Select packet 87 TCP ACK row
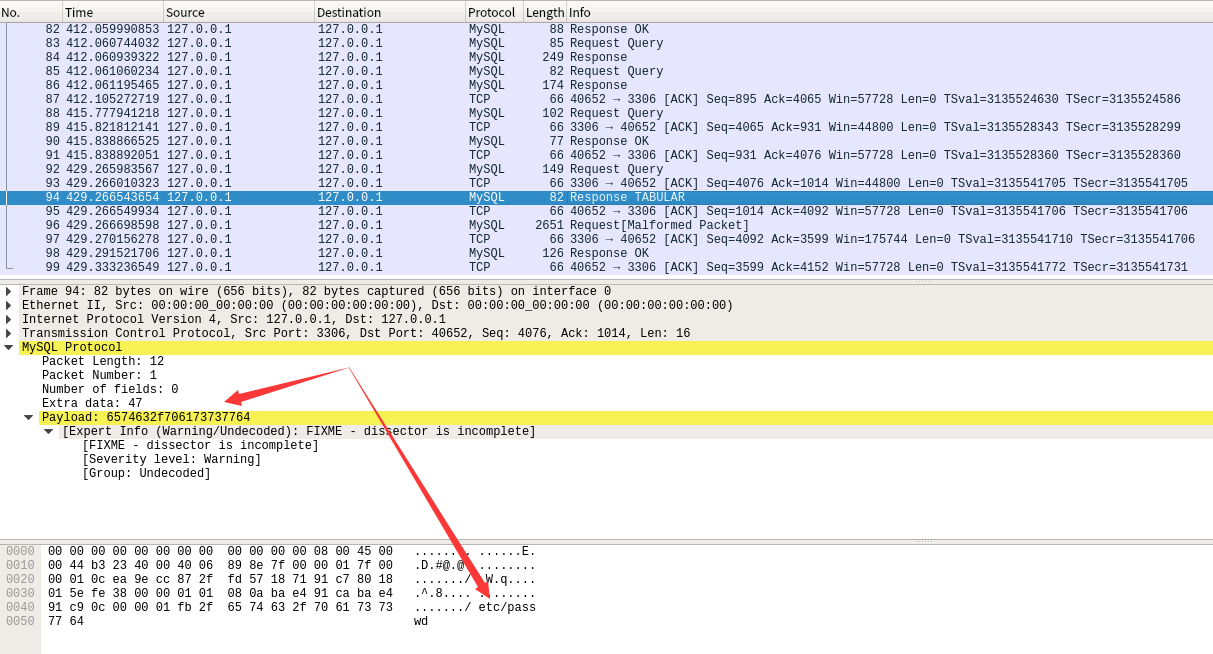Image resolution: width=1213 pixels, height=654 pixels. (606, 100)
